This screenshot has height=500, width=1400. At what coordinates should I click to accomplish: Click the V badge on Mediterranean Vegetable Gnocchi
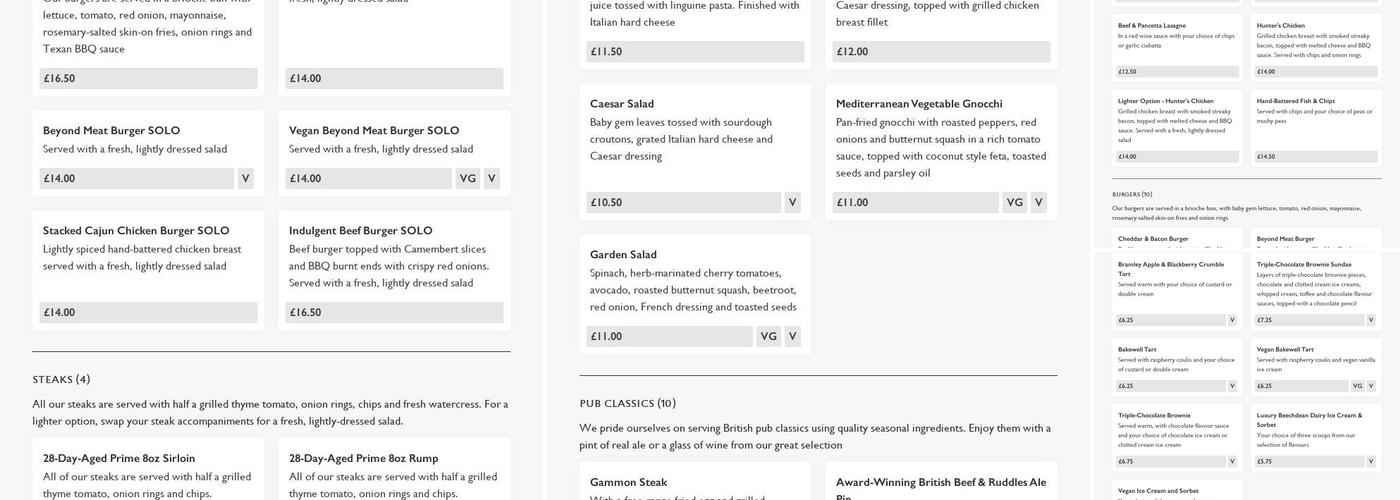pos(1039,203)
